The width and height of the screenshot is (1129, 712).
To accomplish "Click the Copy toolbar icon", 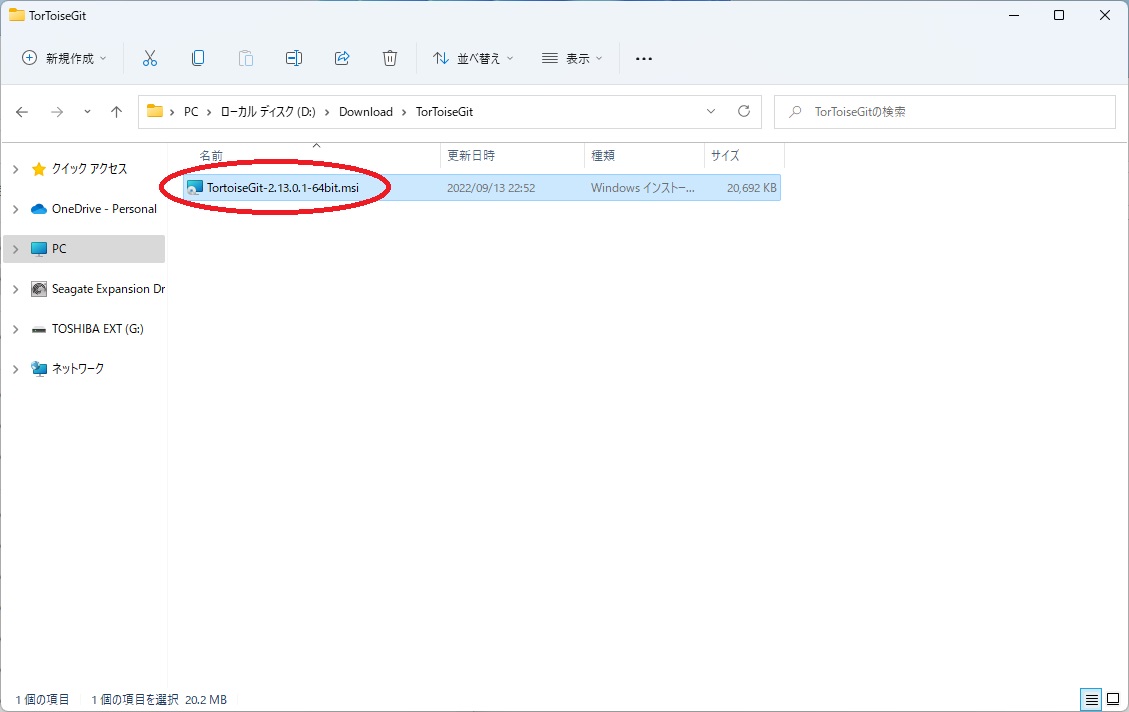I will [x=198, y=58].
